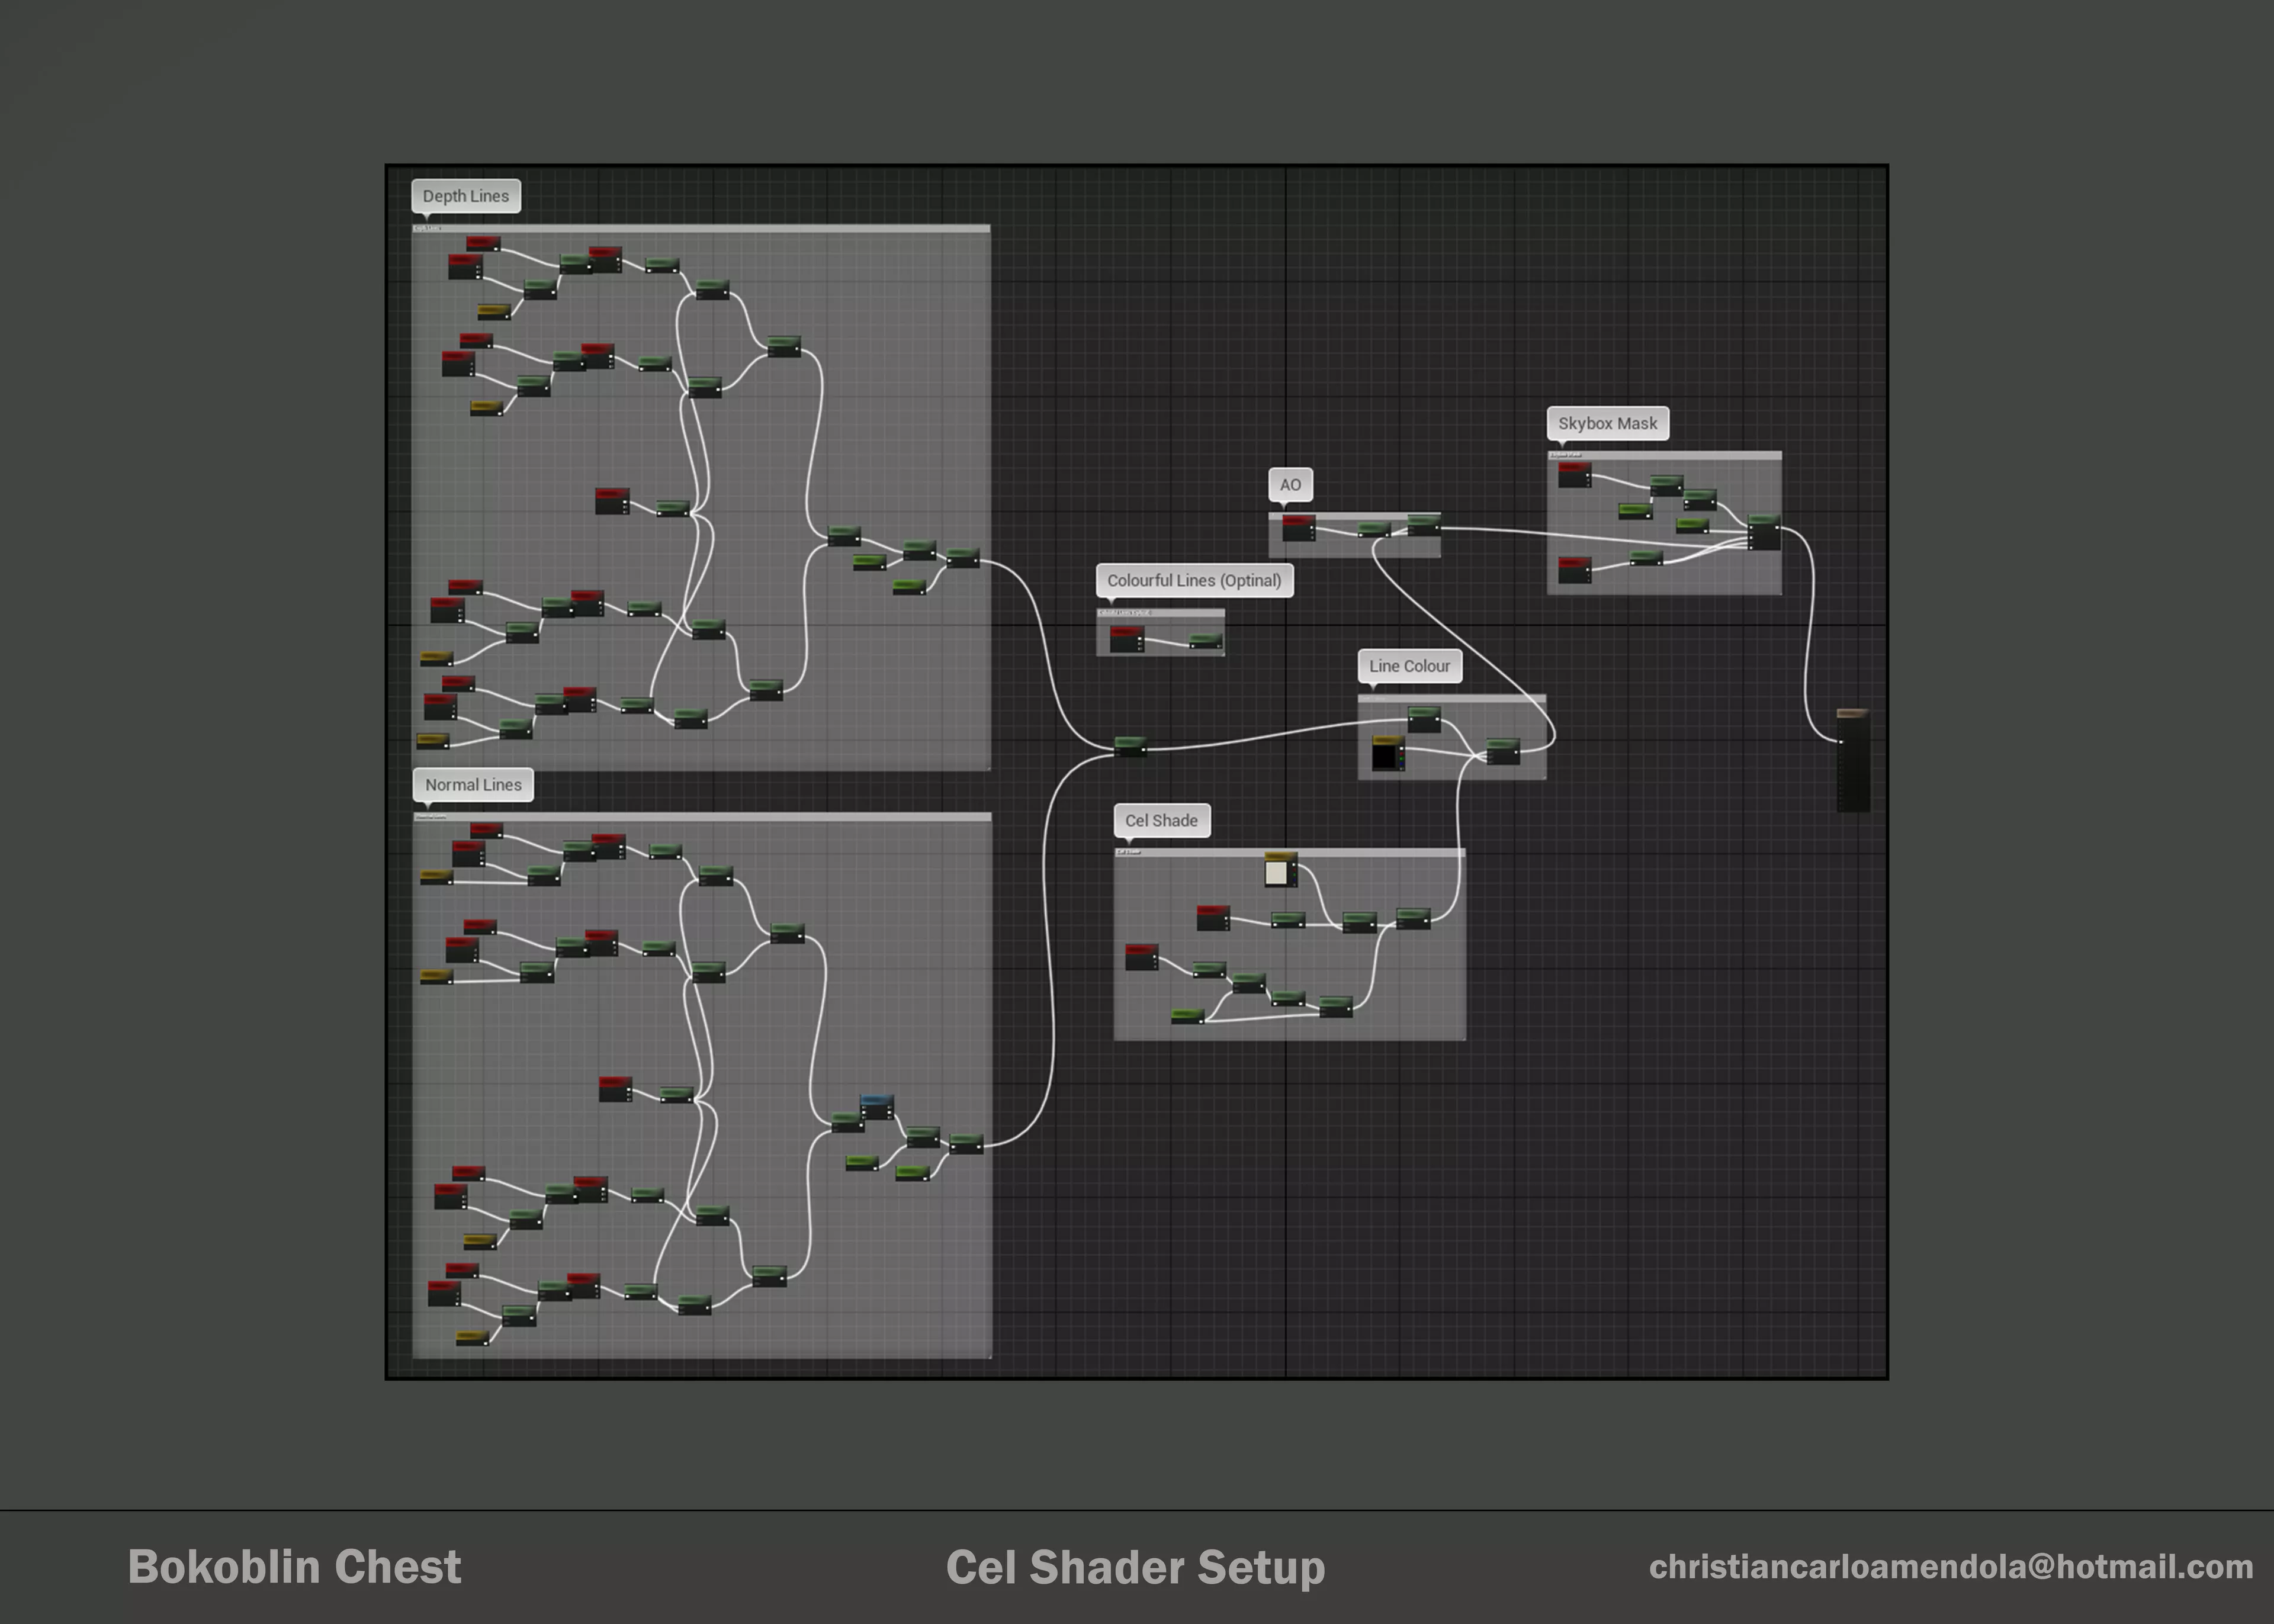This screenshot has width=2274, height=1624.
Task: Click the Skybox Mask comment bubble
Action: coord(1607,424)
